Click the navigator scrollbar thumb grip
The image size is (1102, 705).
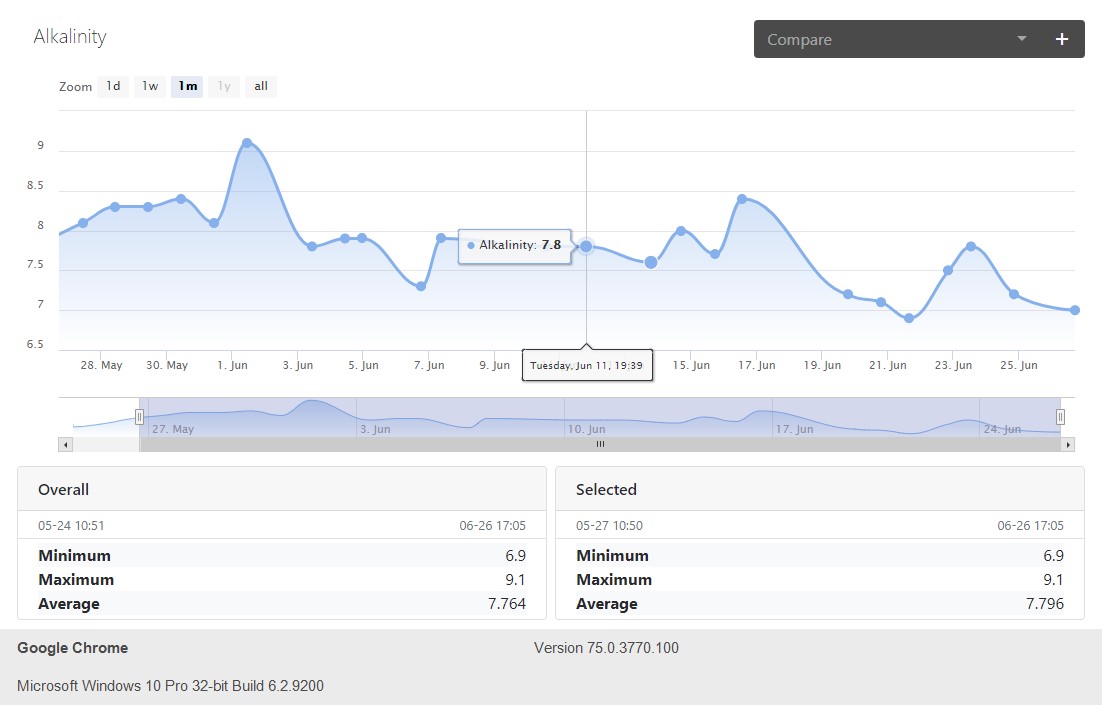[x=600, y=444]
